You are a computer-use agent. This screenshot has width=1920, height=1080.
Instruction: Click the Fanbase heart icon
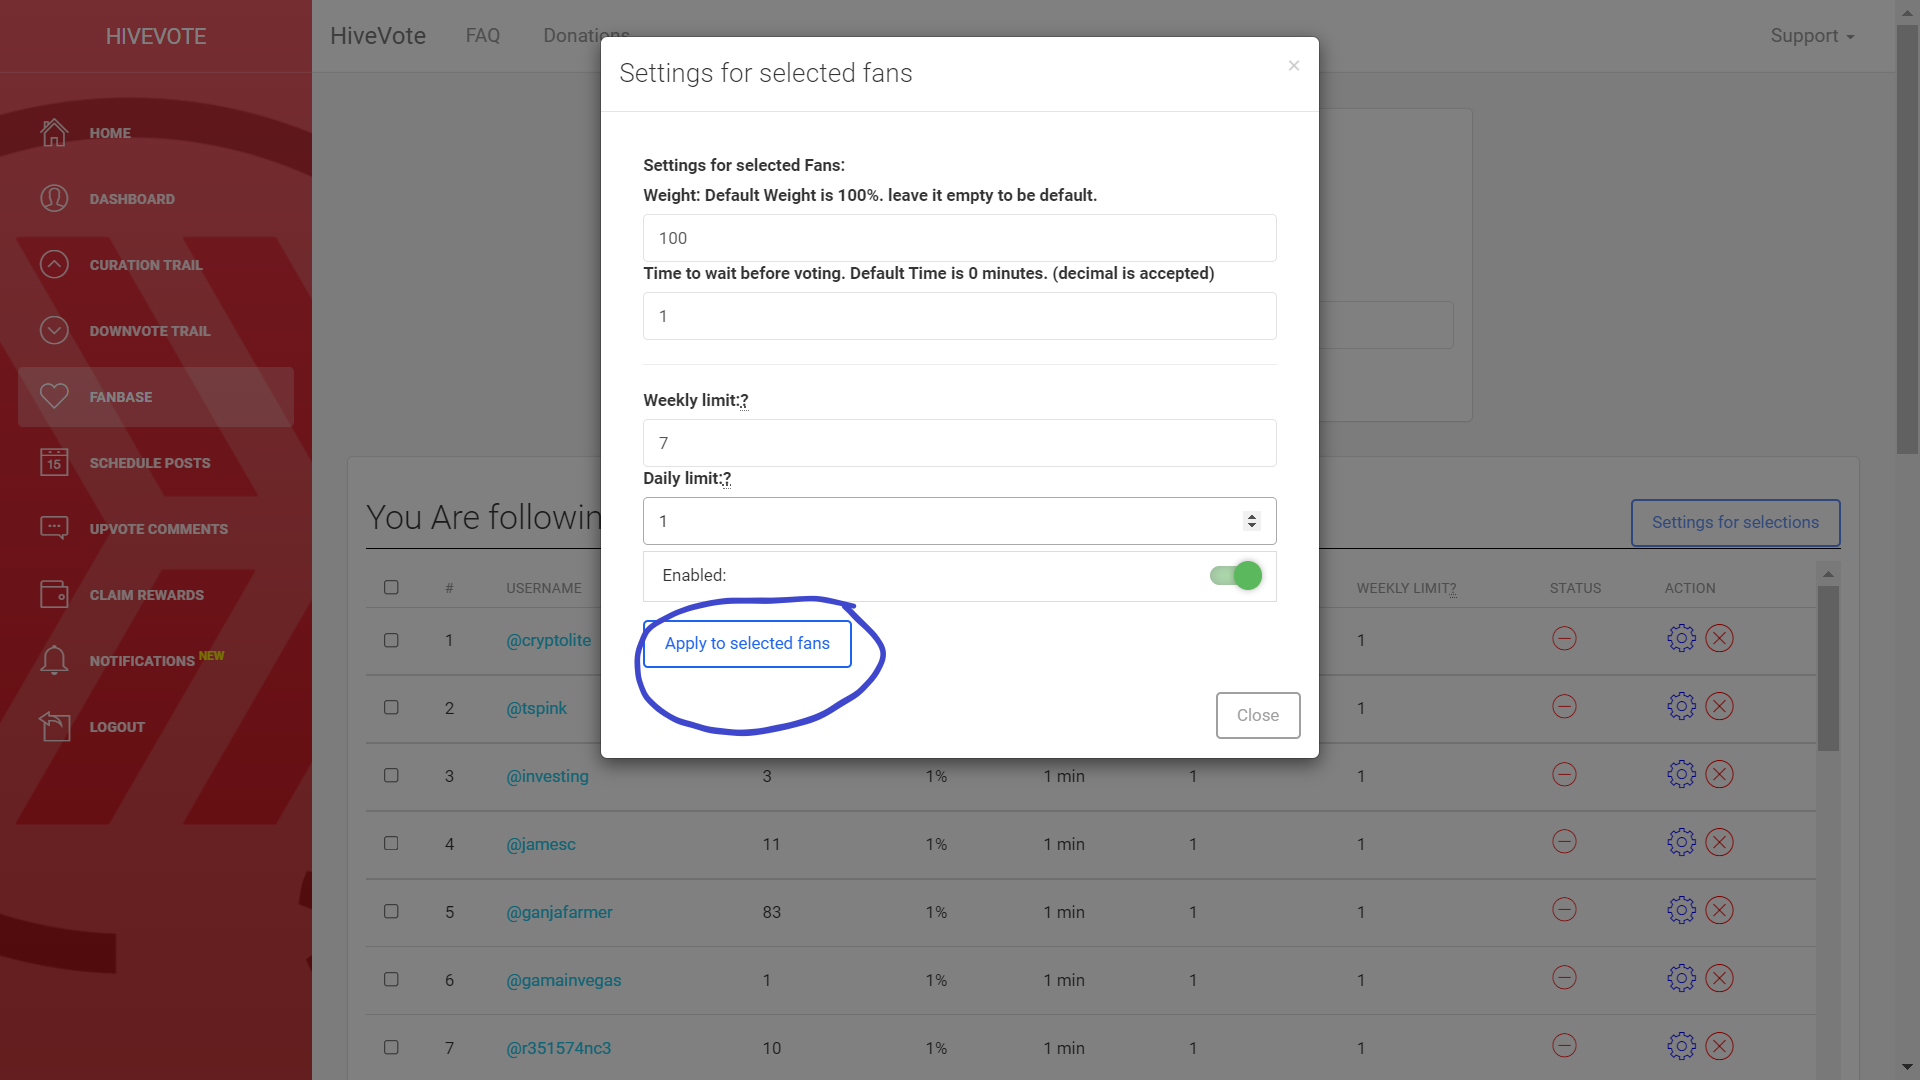(54, 396)
